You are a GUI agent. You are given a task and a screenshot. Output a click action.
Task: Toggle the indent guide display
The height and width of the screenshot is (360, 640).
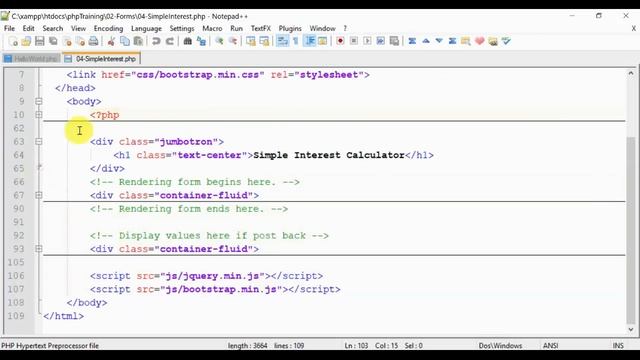tap(310, 41)
